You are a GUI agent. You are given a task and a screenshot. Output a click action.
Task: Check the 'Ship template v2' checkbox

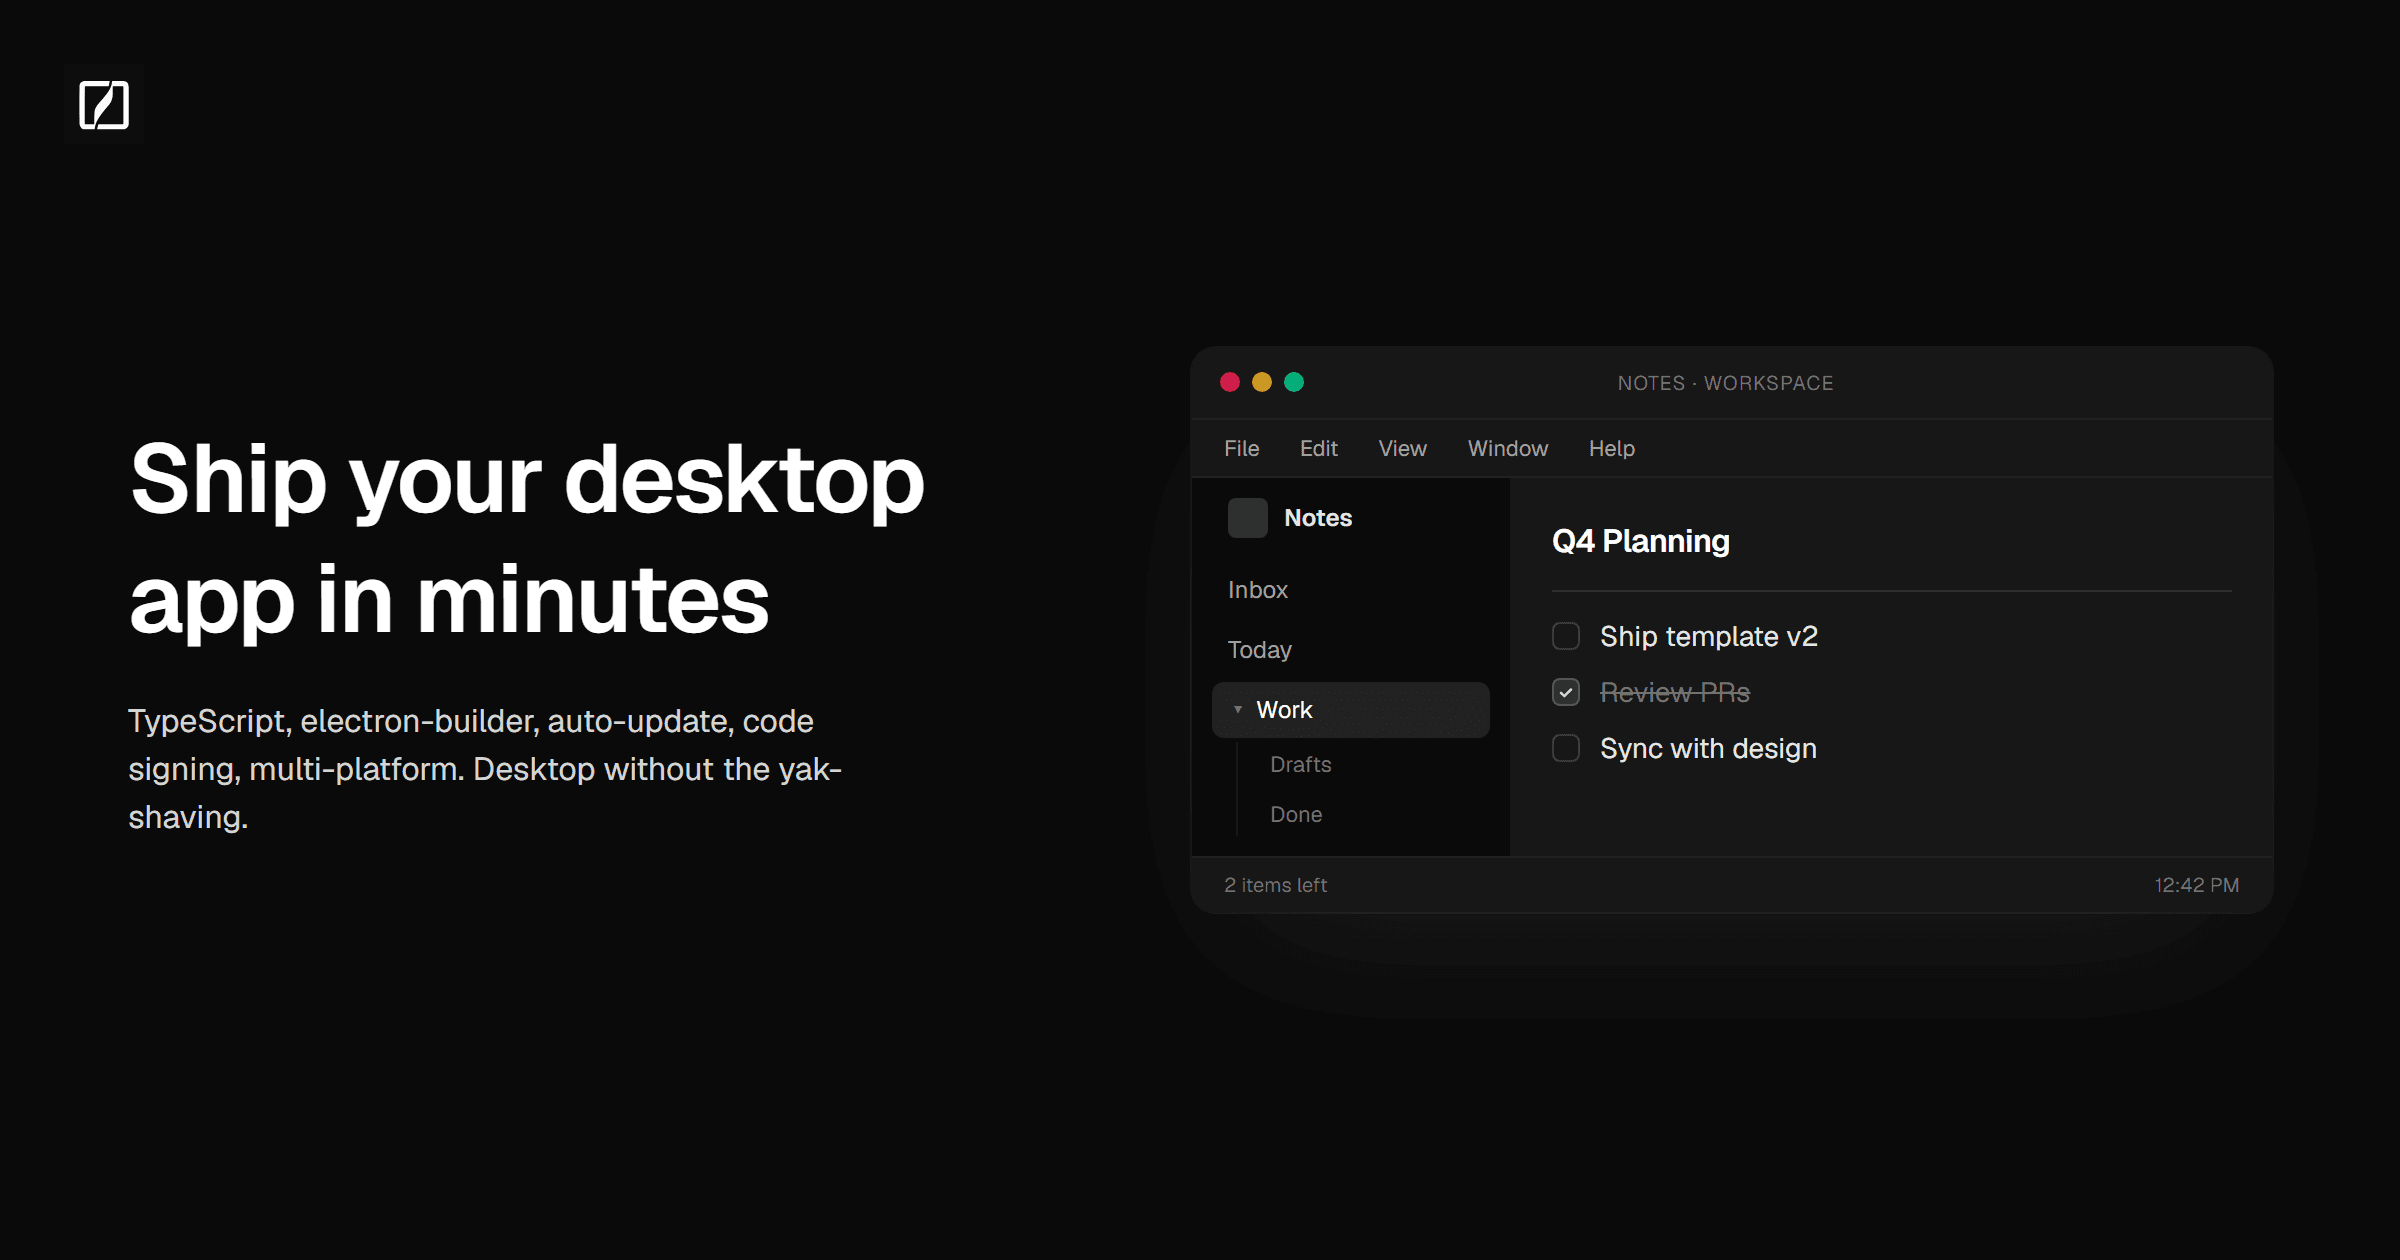(1566, 636)
